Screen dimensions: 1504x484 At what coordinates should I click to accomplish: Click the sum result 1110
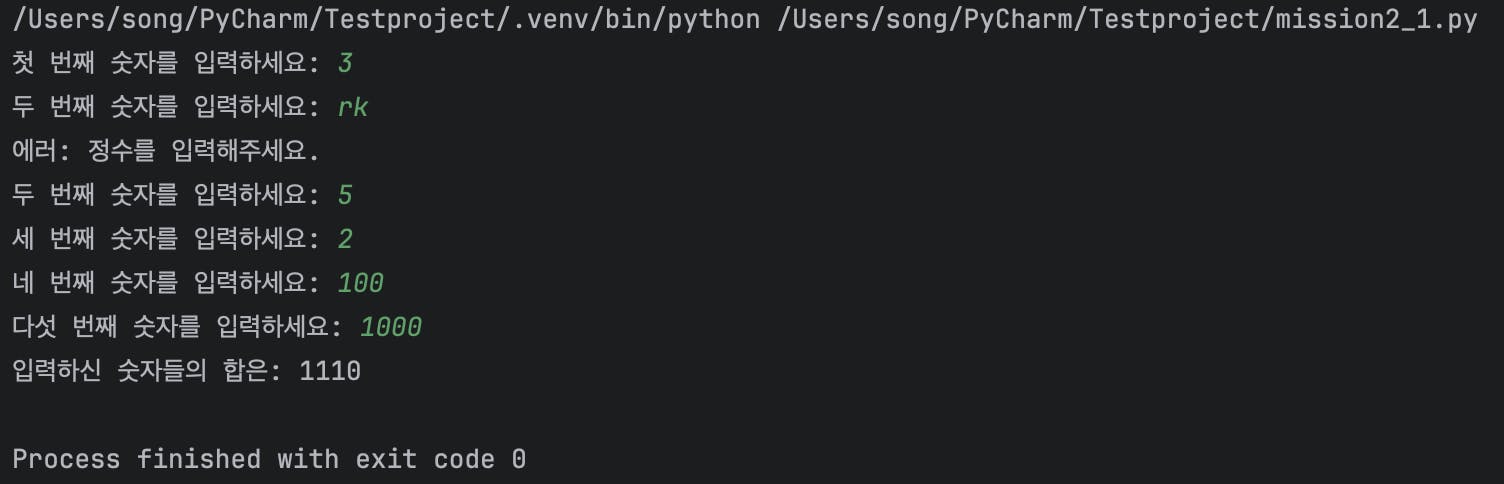(330, 372)
